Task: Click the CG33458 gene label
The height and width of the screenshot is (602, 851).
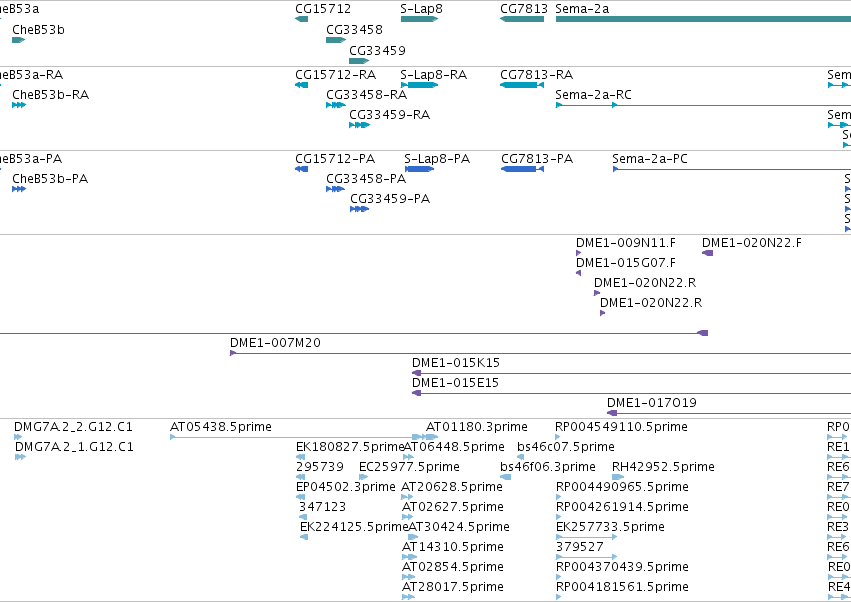Action: (x=354, y=29)
